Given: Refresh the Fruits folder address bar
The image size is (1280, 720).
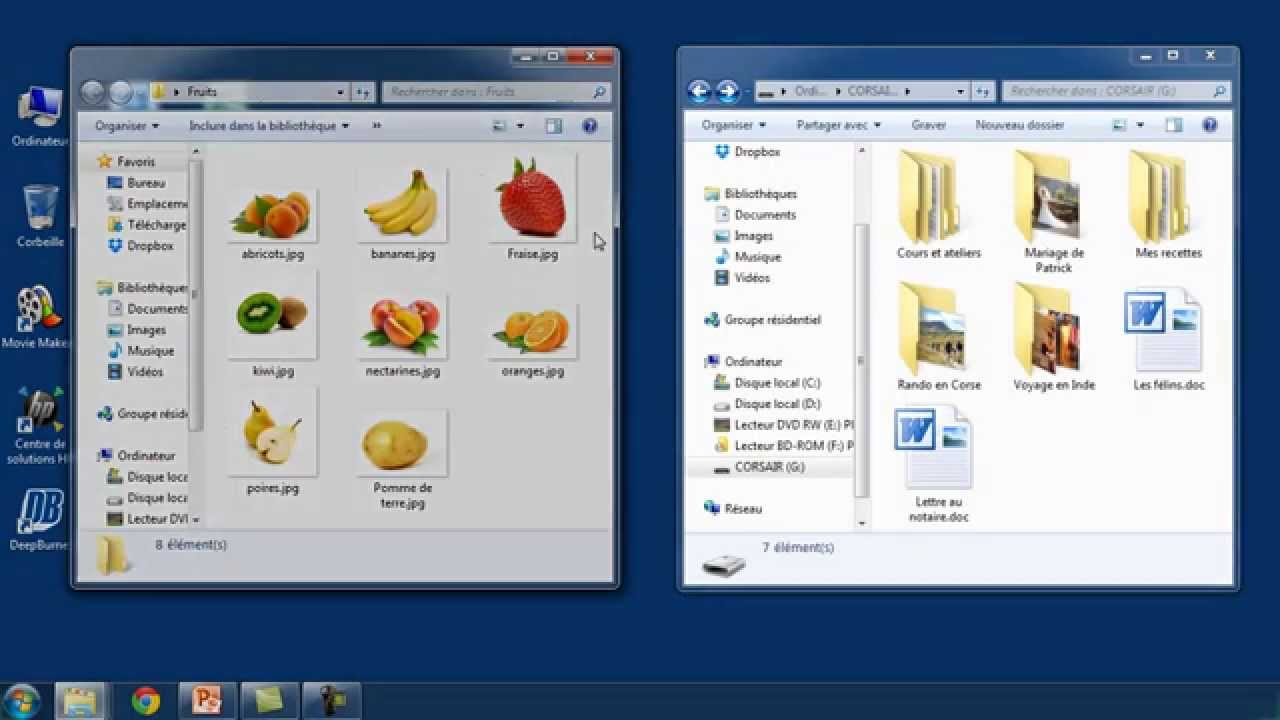Looking at the screenshot, I should pos(362,92).
